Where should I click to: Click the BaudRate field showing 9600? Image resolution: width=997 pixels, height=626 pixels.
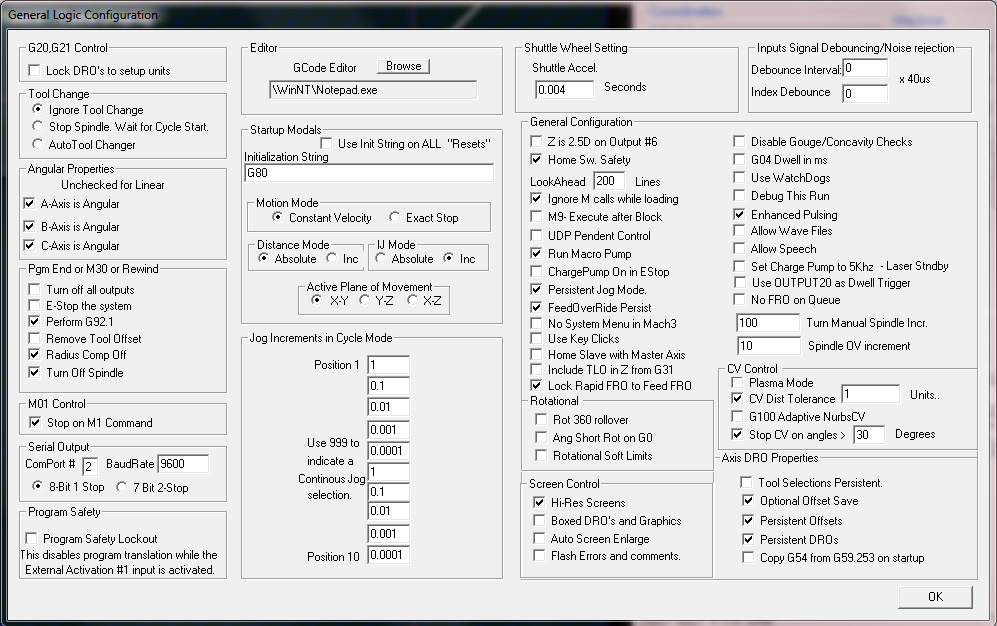[183, 464]
